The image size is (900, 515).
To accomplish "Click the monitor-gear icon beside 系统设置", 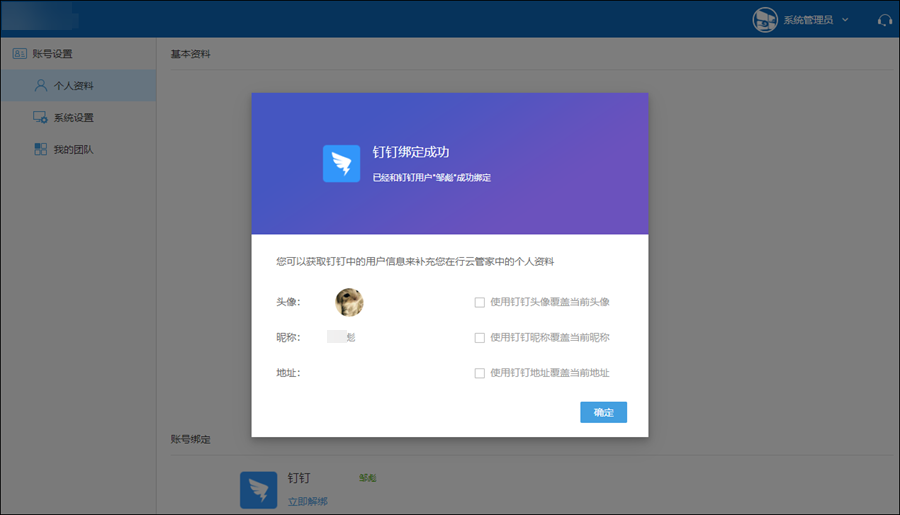I will coord(40,117).
